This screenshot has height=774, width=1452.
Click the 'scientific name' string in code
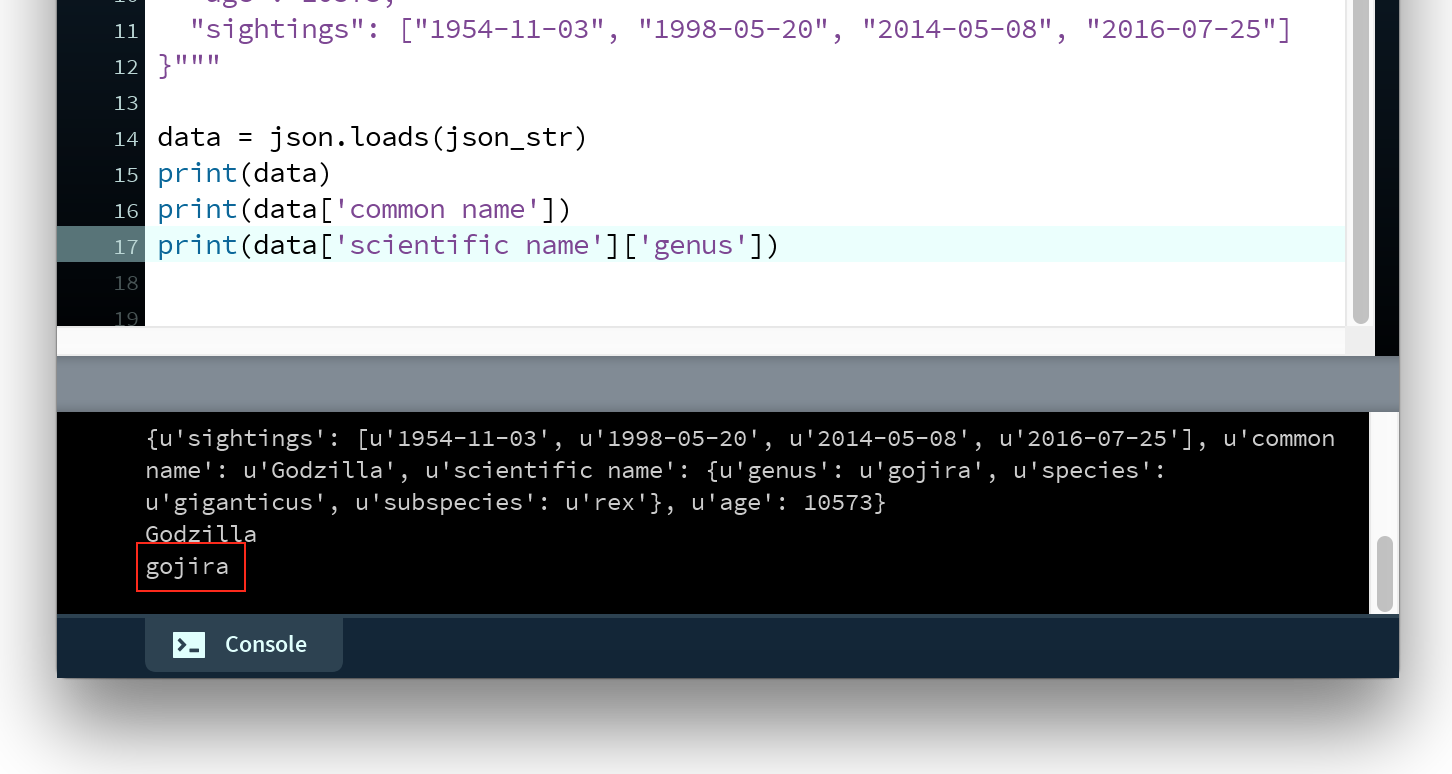[x=467, y=246]
